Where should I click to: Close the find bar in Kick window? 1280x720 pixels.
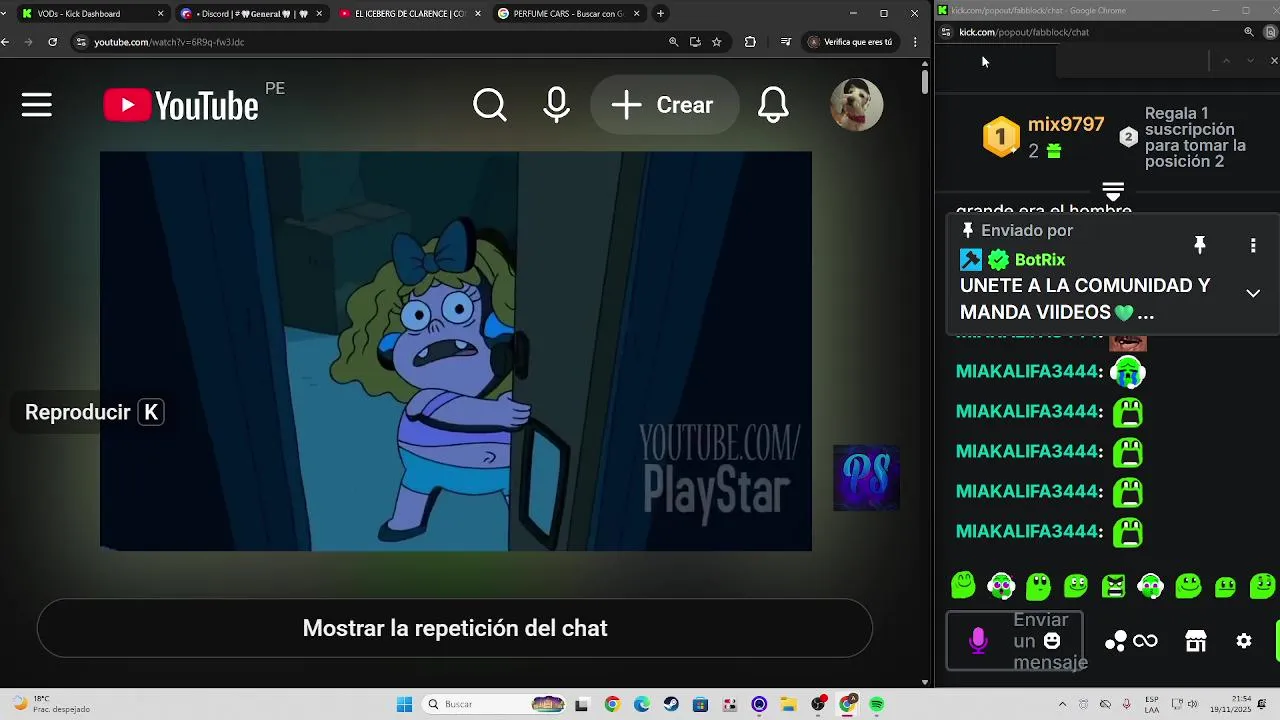pyautogui.click(x=1273, y=61)
